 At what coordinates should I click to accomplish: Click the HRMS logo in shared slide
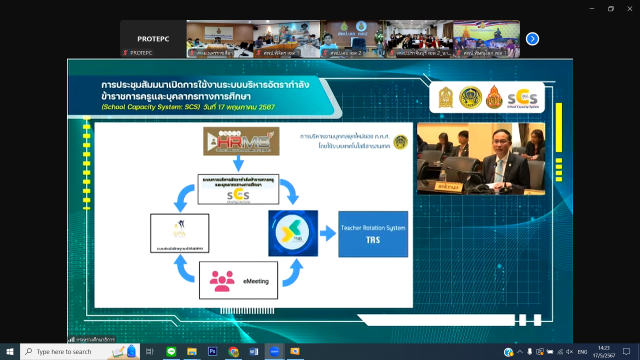tap(241, 141)
